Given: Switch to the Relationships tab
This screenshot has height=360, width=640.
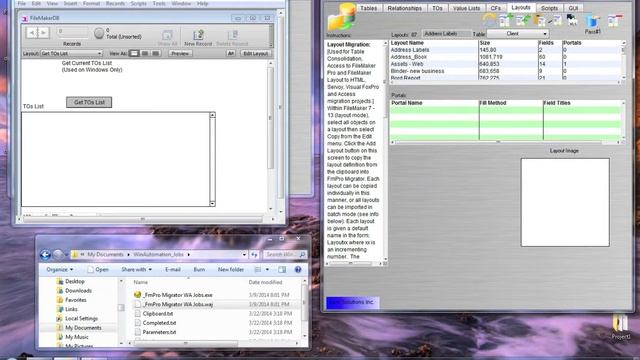Looking at the screenshot, I should pyautogui.click(x=404, y=8).
